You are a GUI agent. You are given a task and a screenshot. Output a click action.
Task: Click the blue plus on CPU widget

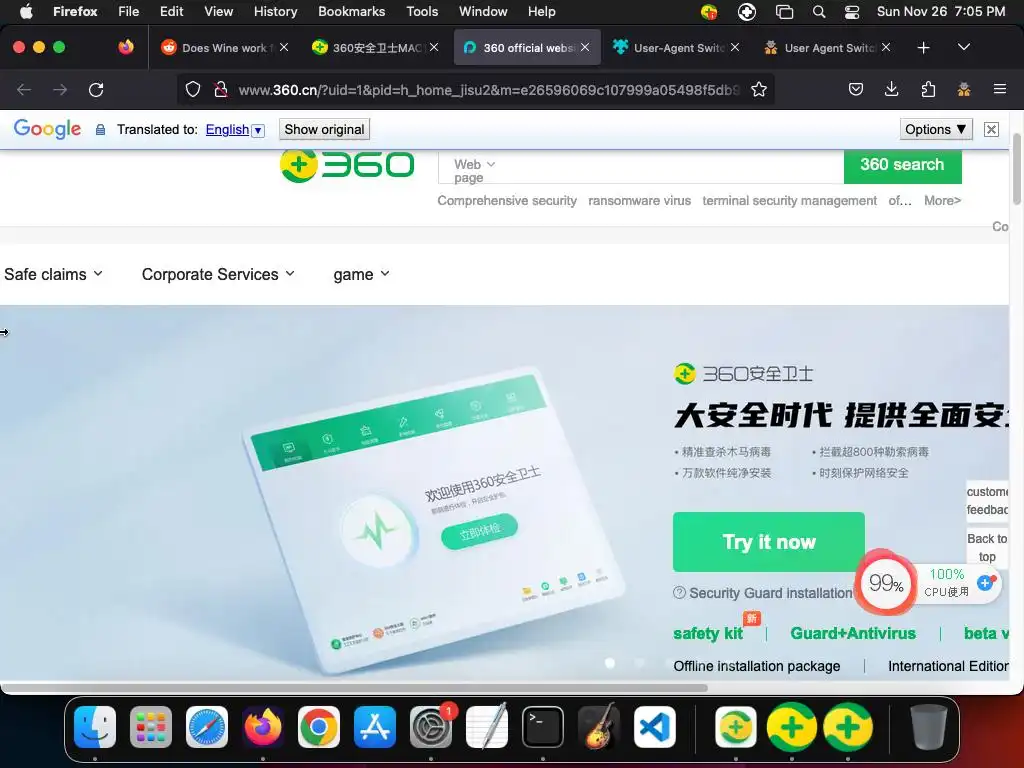pyautogui.click(x=985, y=583)
